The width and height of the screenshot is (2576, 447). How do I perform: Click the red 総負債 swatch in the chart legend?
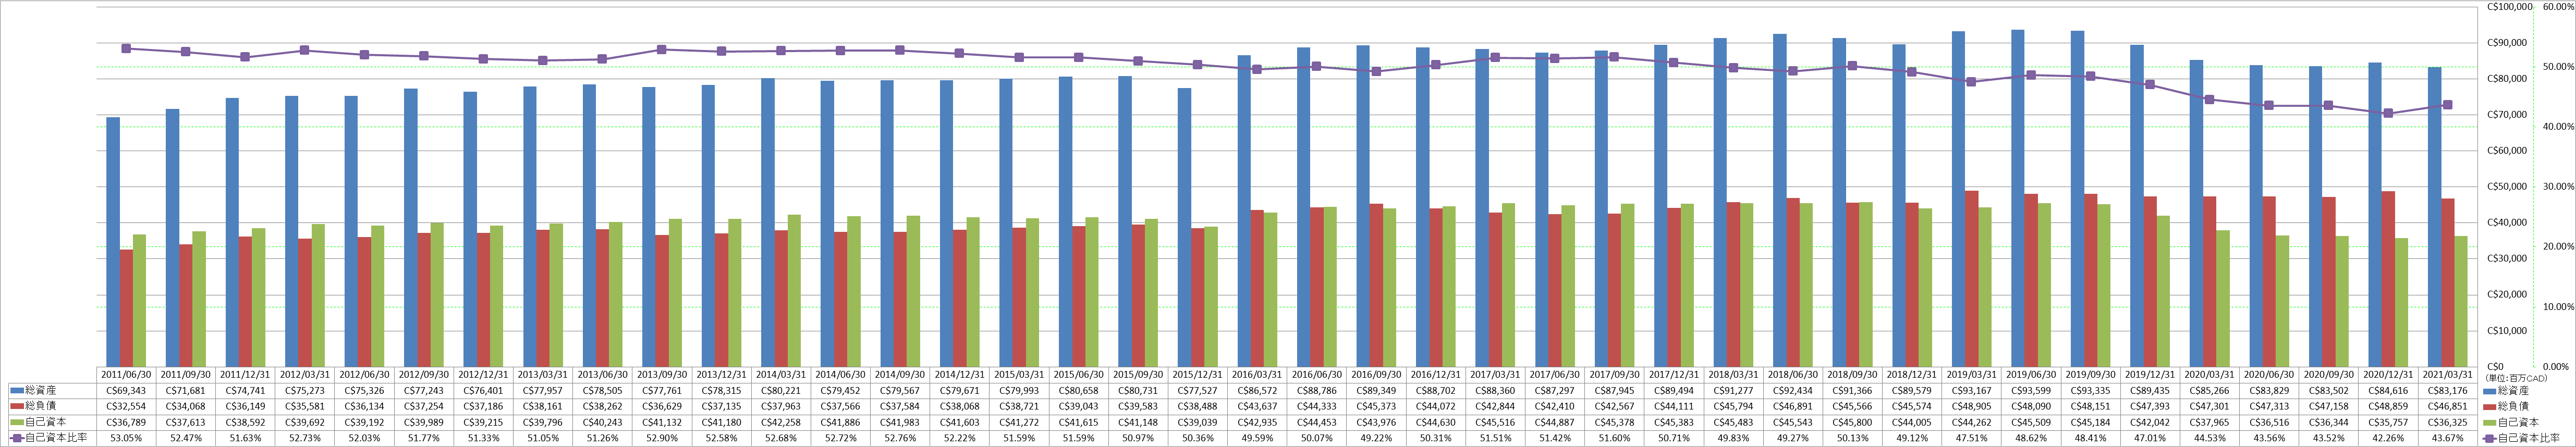click(x=2490, y=406)
